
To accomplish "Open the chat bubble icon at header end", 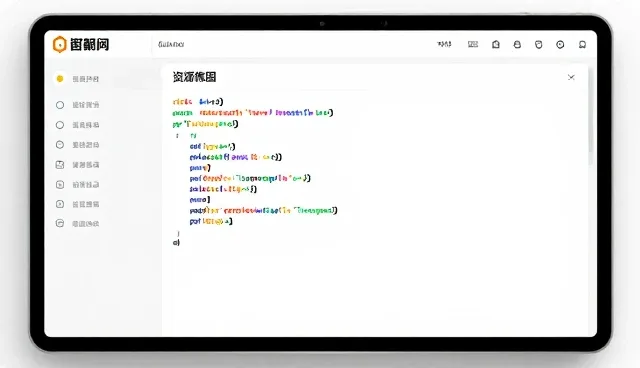I will coord(582,44).
